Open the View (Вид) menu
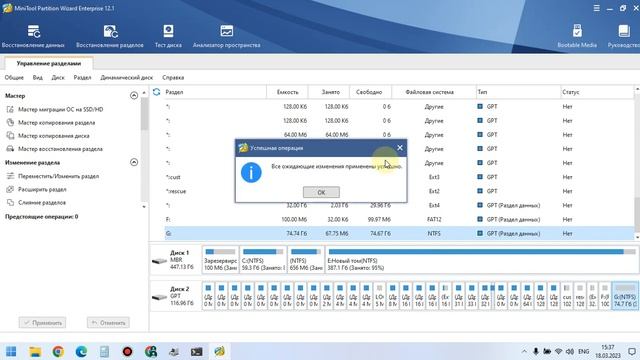 pos(38,78)
